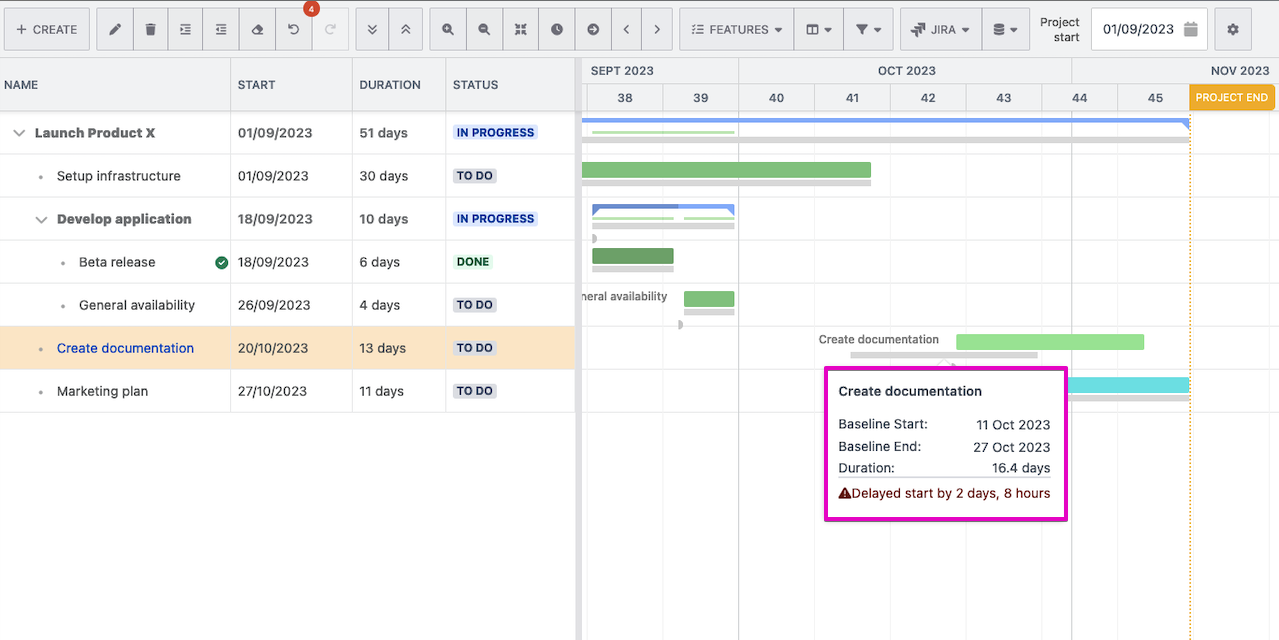Open the Features dropdown
Screen dimensions: 1279x640
pos(737,30)
